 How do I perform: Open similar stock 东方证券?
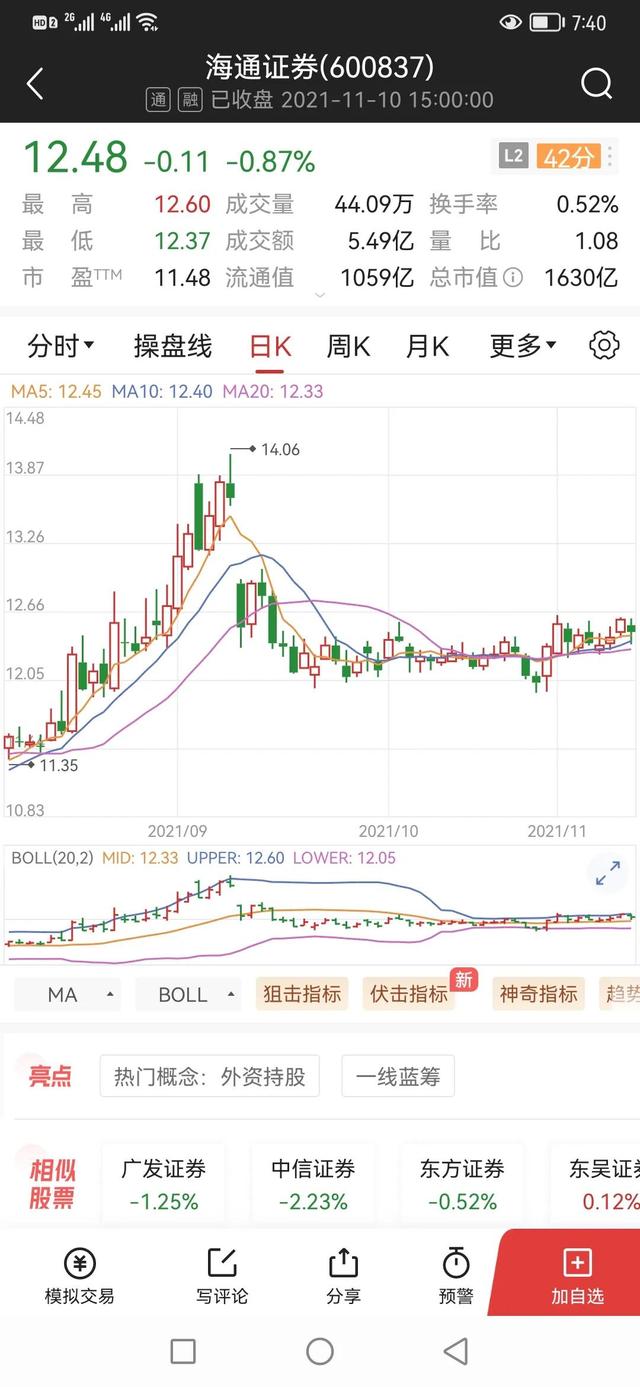pyautogui.click(x=462, y=1185)
